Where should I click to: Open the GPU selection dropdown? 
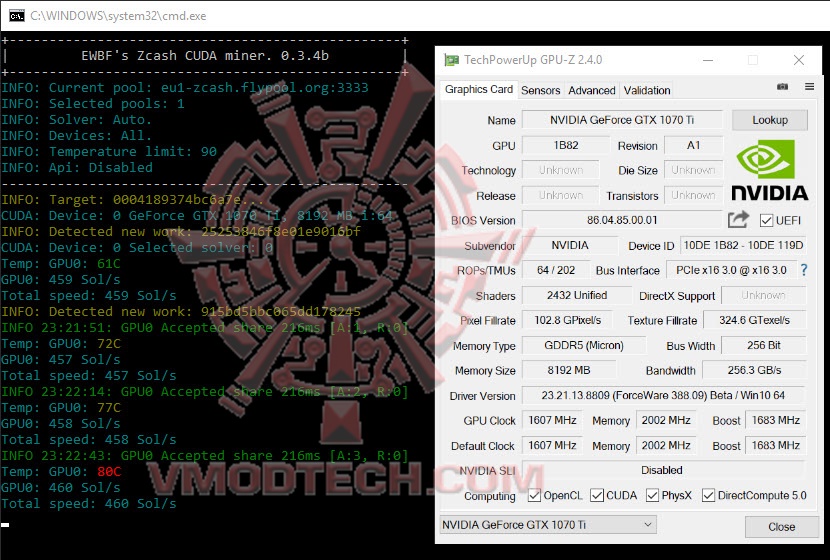click(548, 525)
